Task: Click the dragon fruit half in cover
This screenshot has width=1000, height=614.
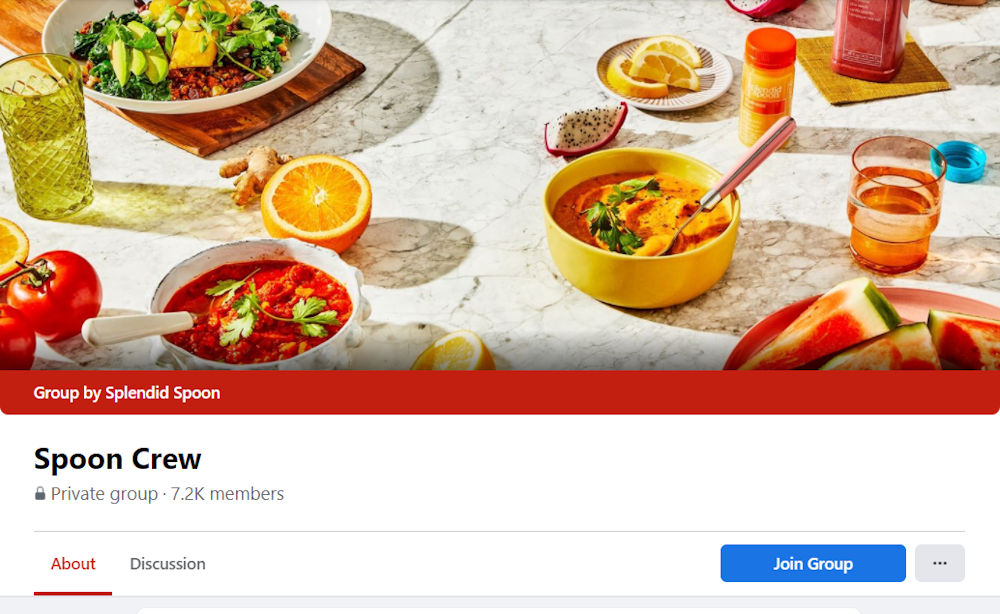Action: [585, 129]
